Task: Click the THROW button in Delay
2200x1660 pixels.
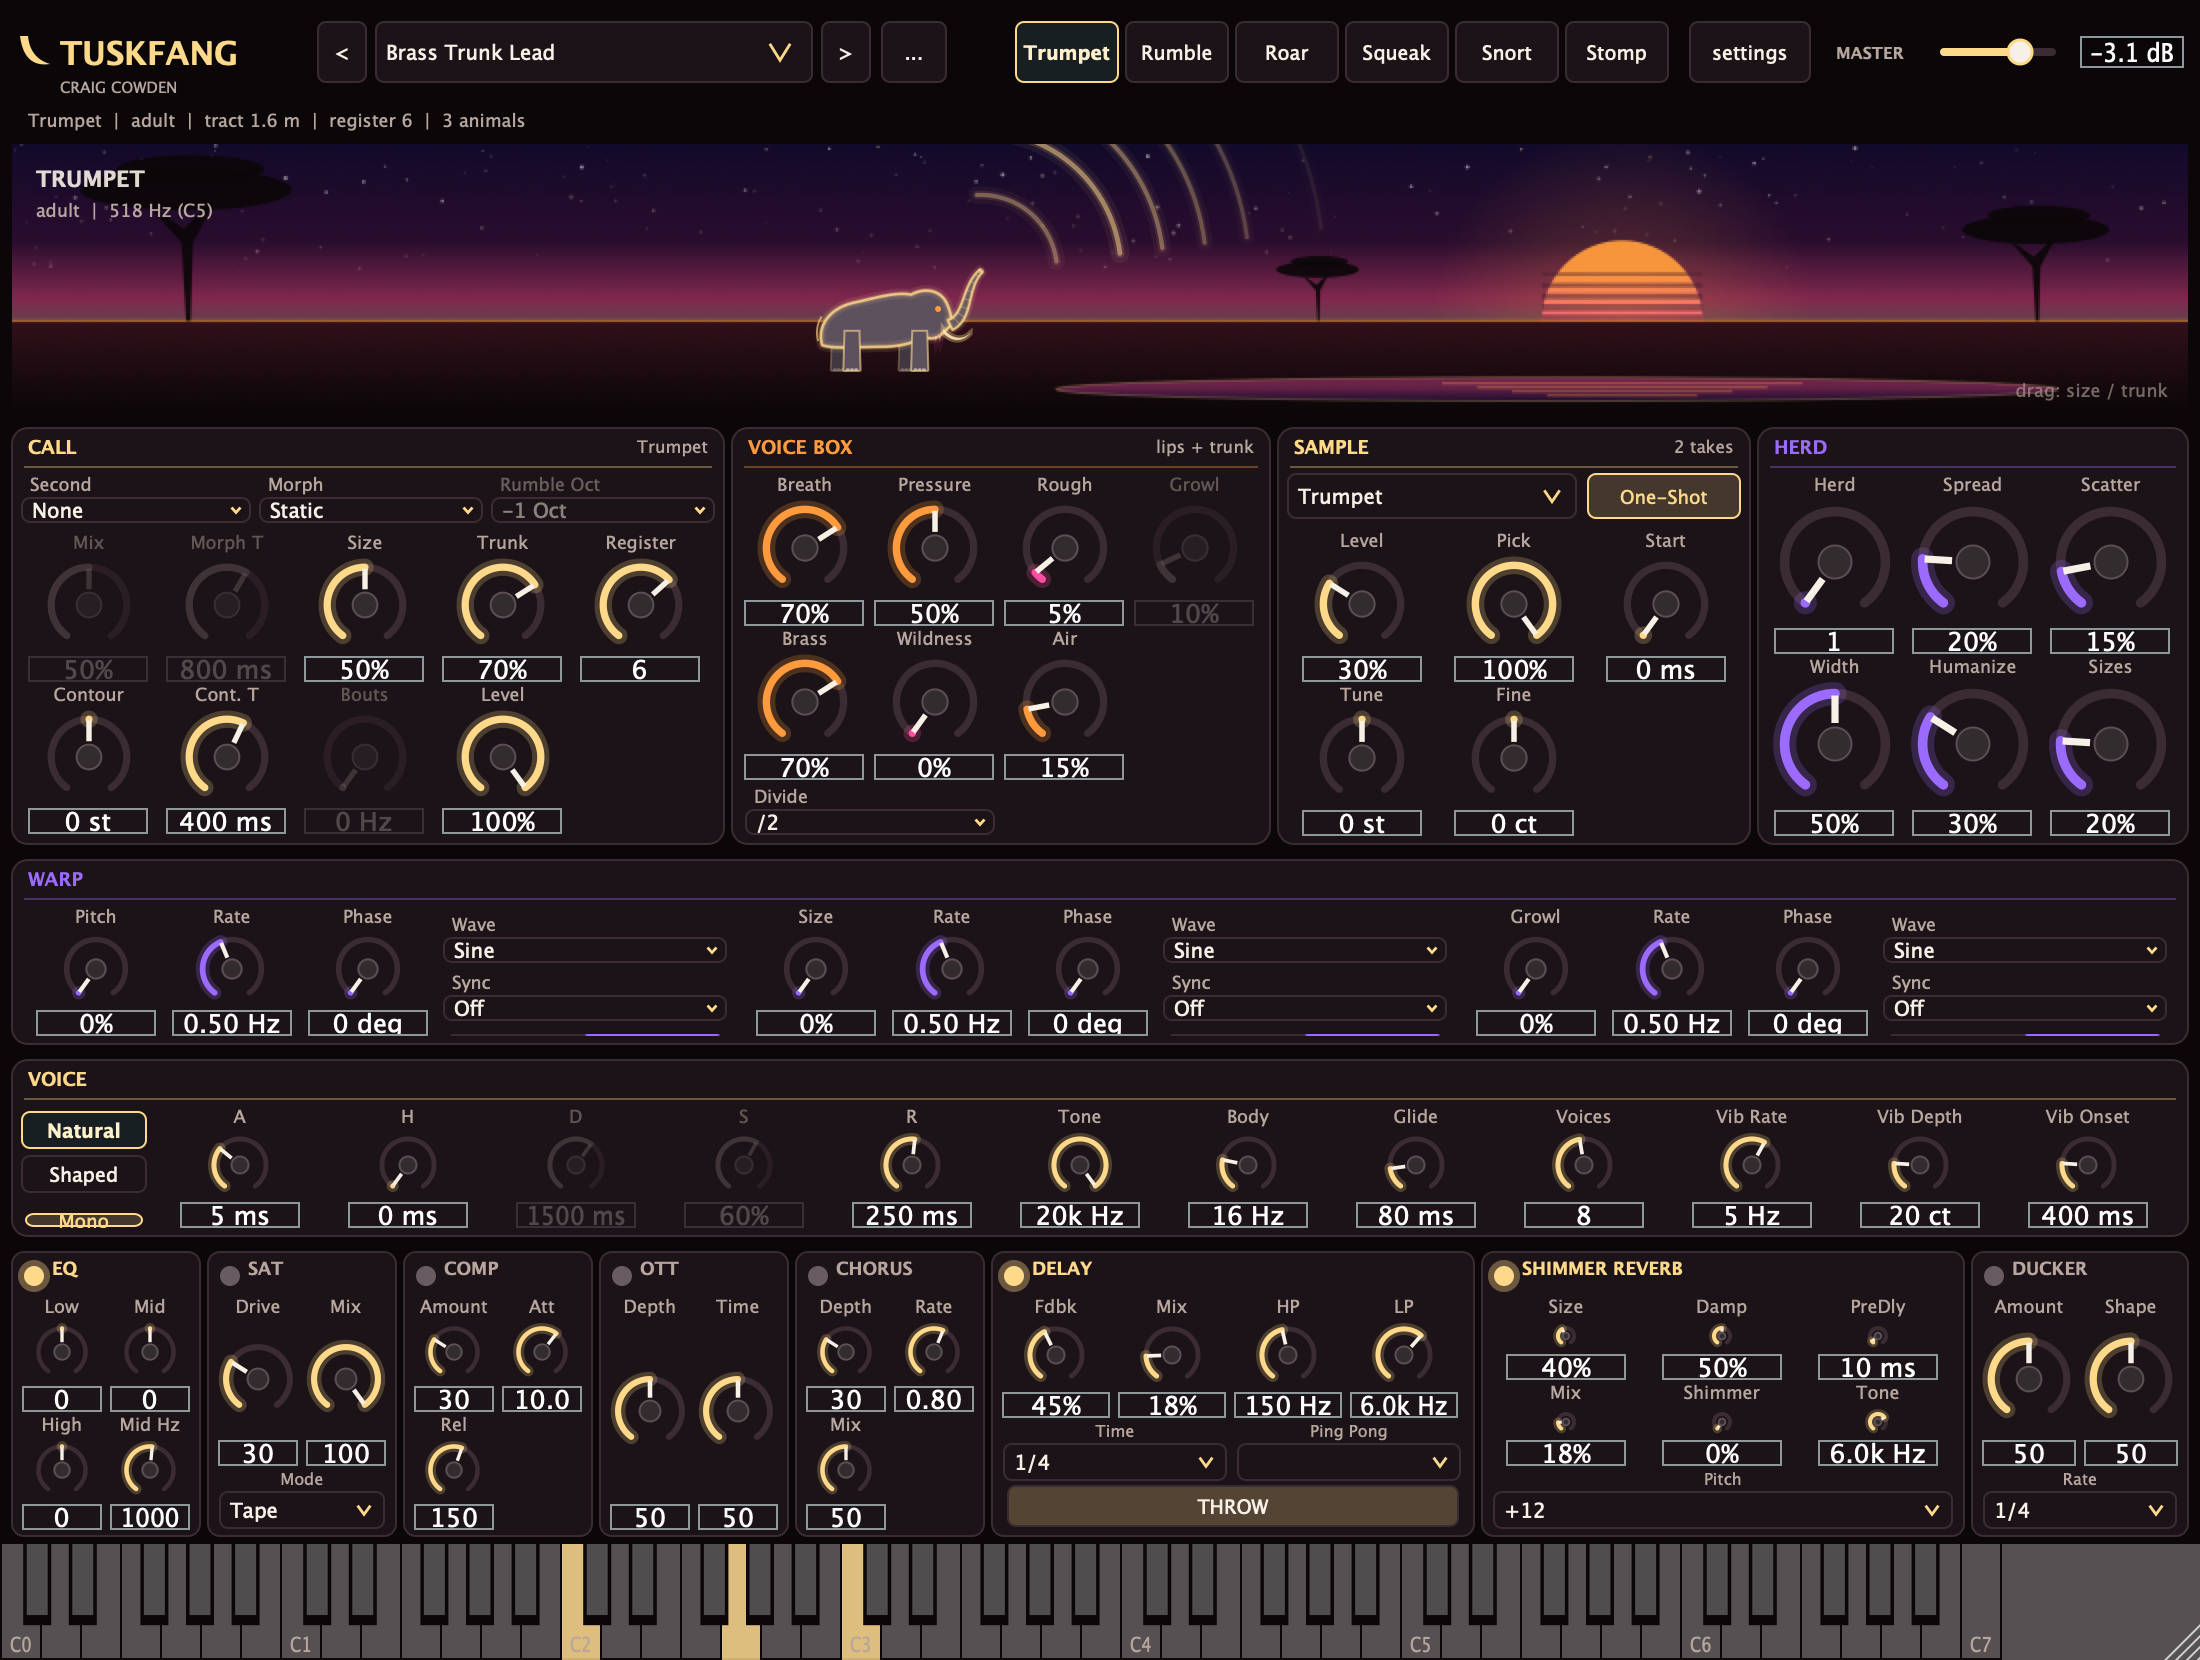Action: [1232, 1507]
